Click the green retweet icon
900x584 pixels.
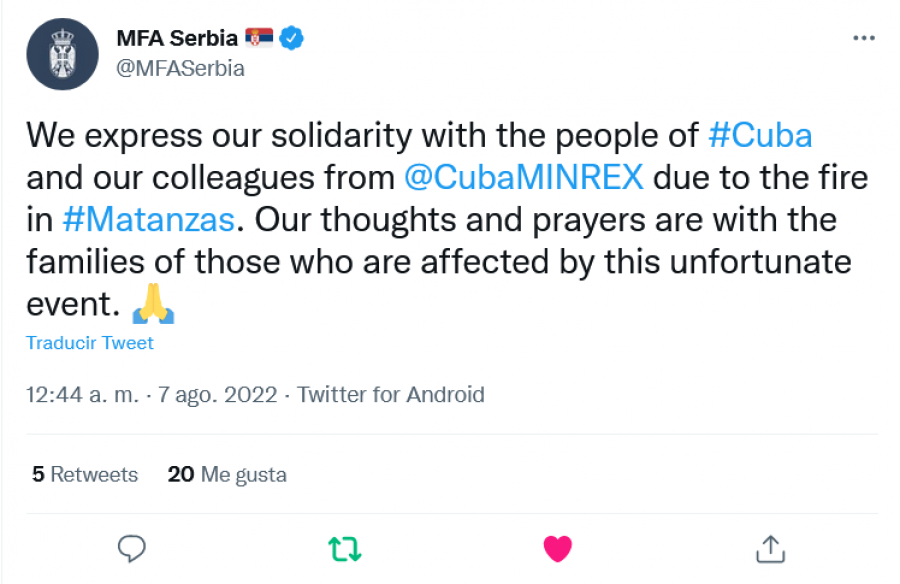click(344, 548)
